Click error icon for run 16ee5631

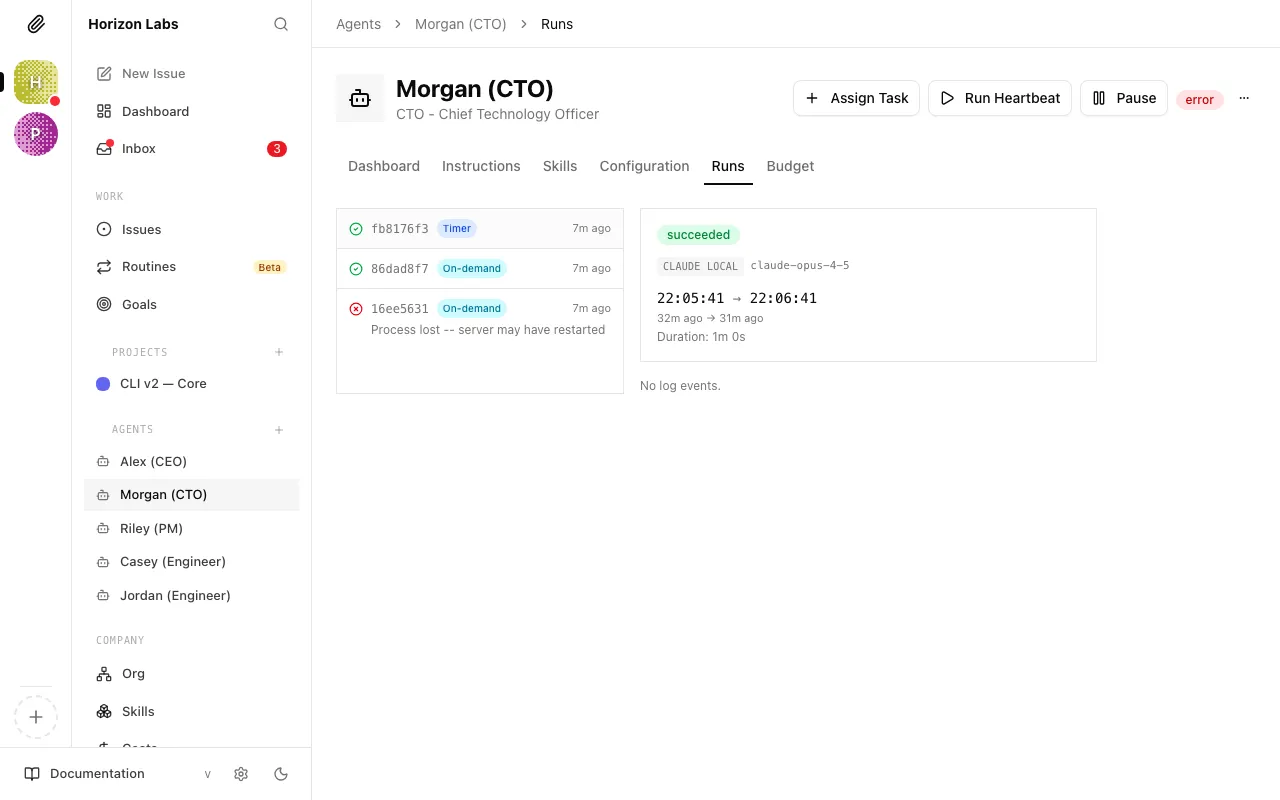pyautogui.click(x=356, y=309)
